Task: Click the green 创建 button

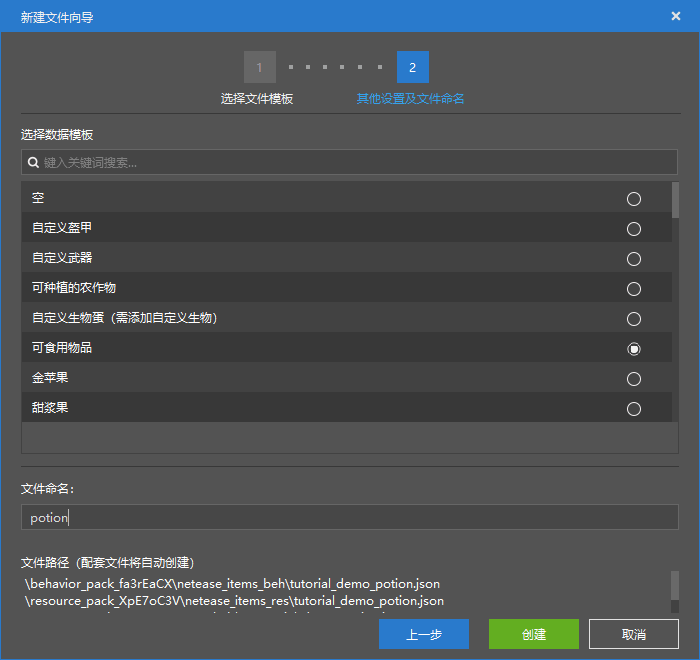Action: (x=533, y=634)
